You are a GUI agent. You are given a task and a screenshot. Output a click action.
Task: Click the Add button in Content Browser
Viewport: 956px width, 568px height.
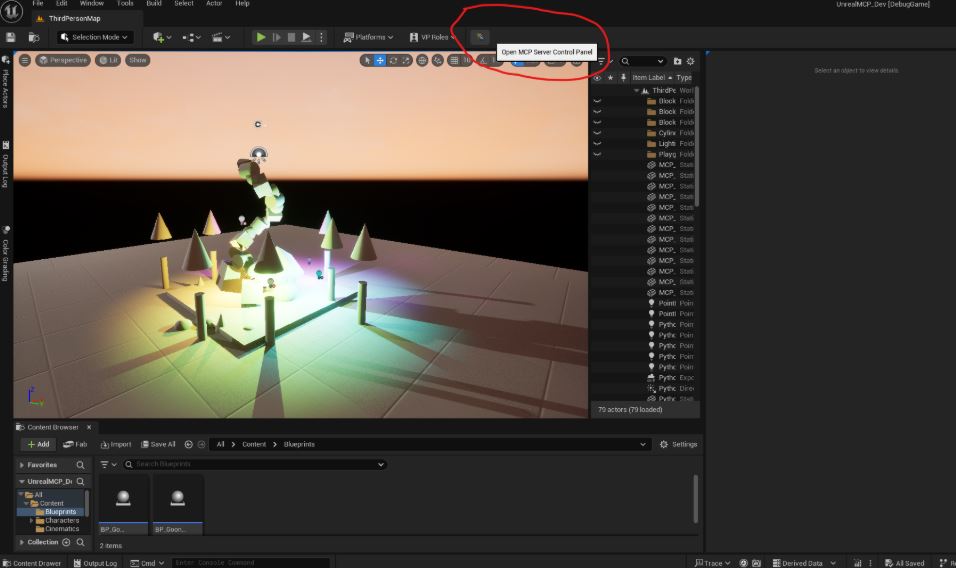click(39, 444)
